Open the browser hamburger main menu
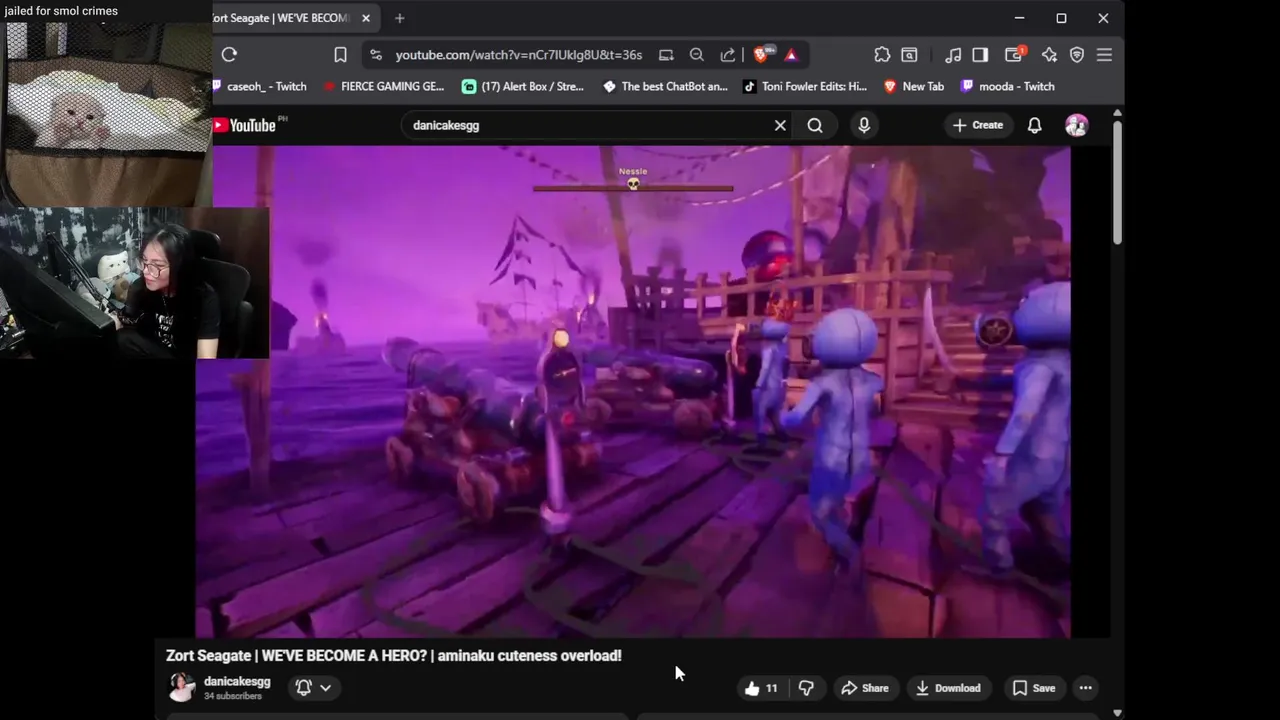Screen dimensions: 1280x720 1104,55
